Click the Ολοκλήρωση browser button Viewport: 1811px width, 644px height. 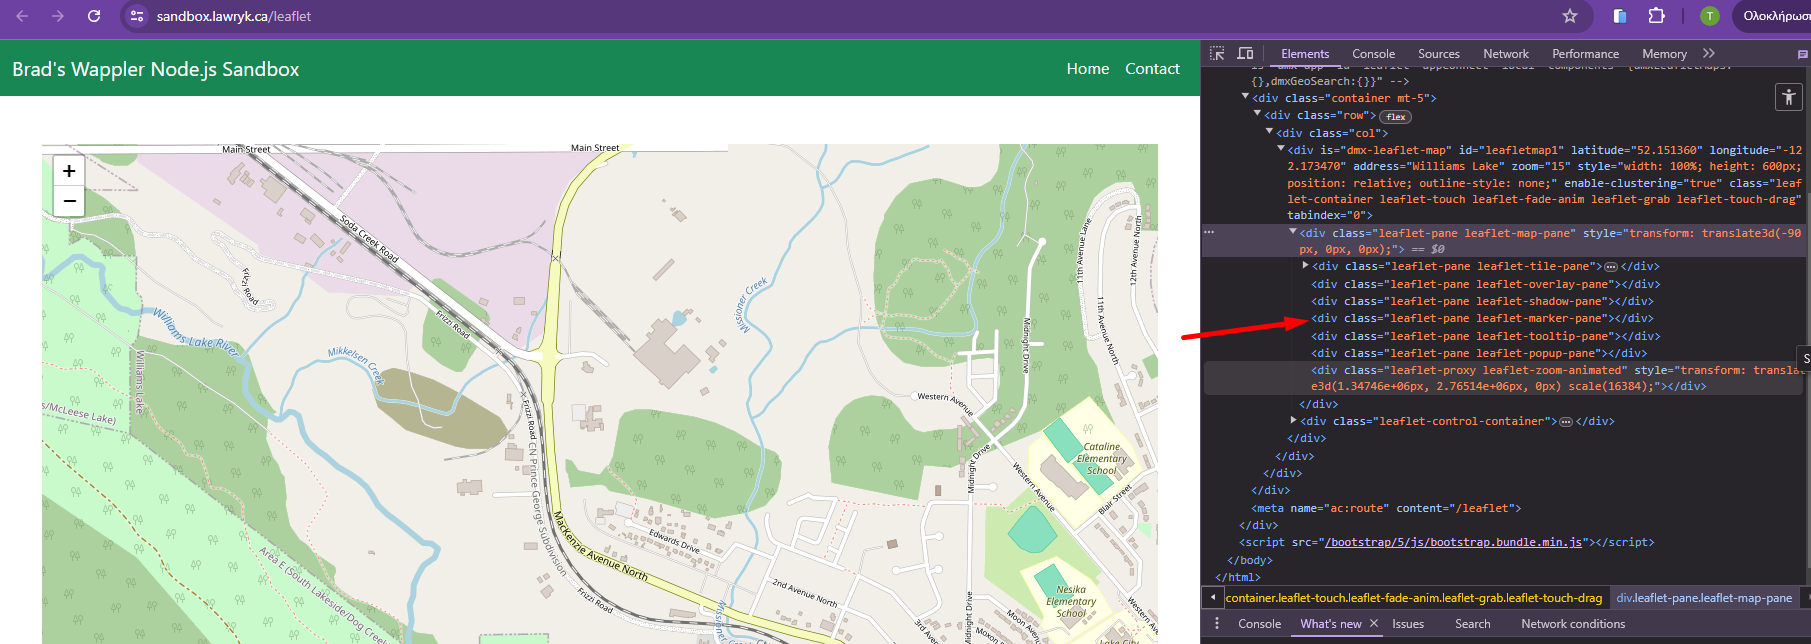[1774, 16]
